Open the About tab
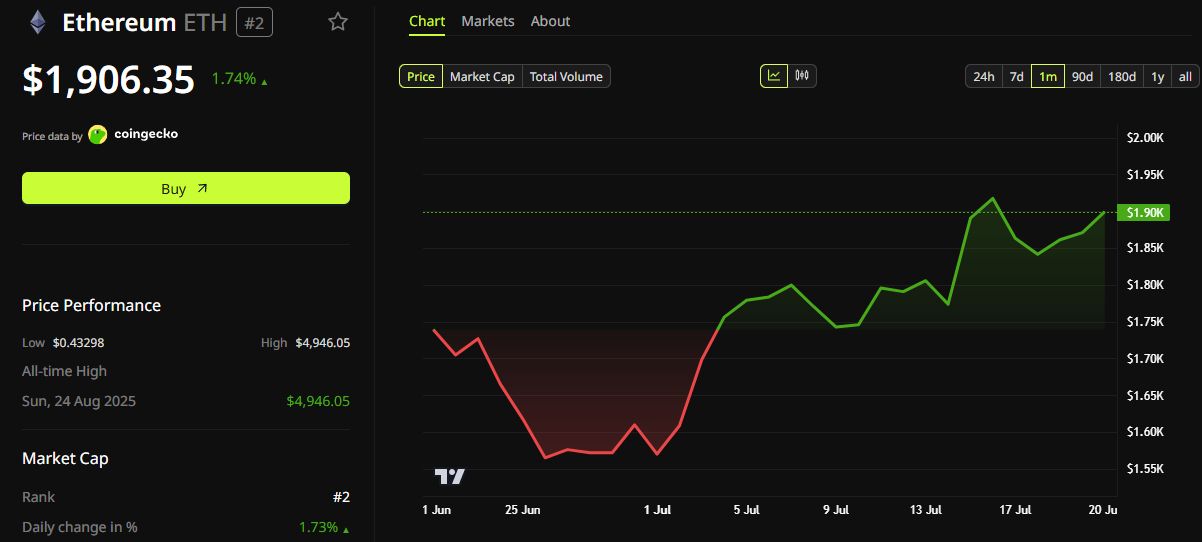 [550, 21]
